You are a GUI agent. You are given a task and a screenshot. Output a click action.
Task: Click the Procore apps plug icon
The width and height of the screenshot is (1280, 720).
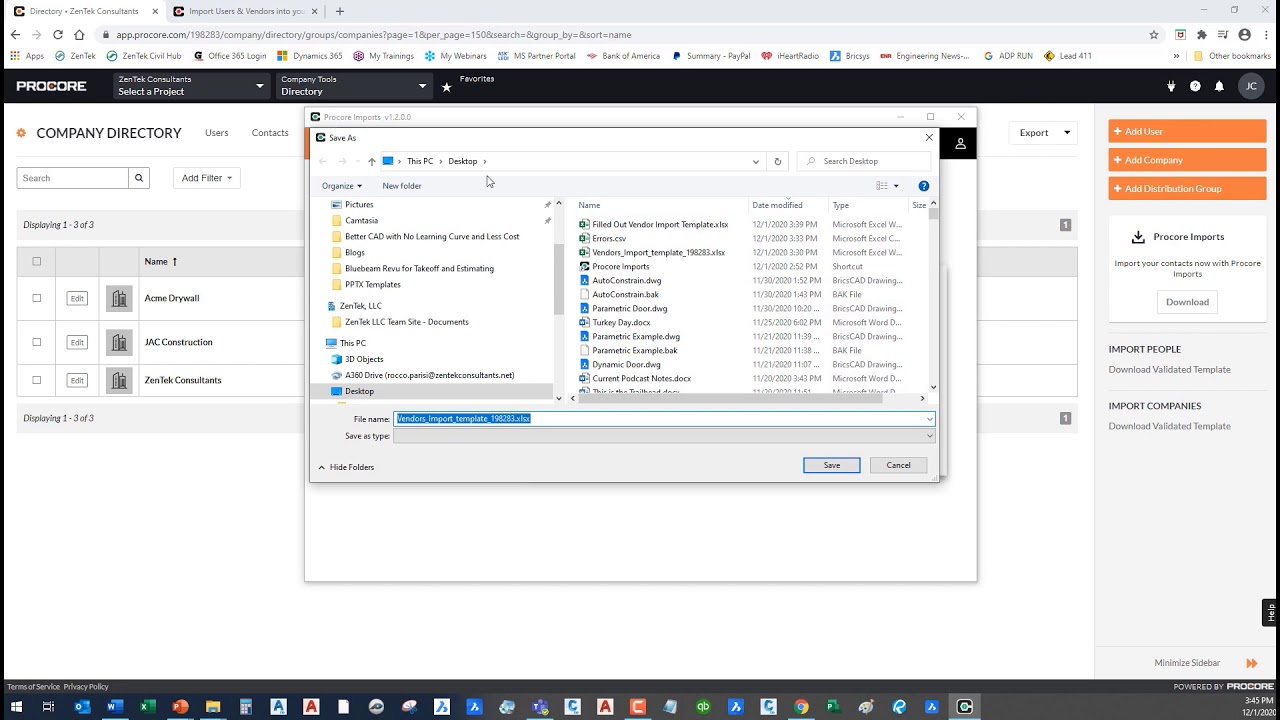coord(1171,86)
